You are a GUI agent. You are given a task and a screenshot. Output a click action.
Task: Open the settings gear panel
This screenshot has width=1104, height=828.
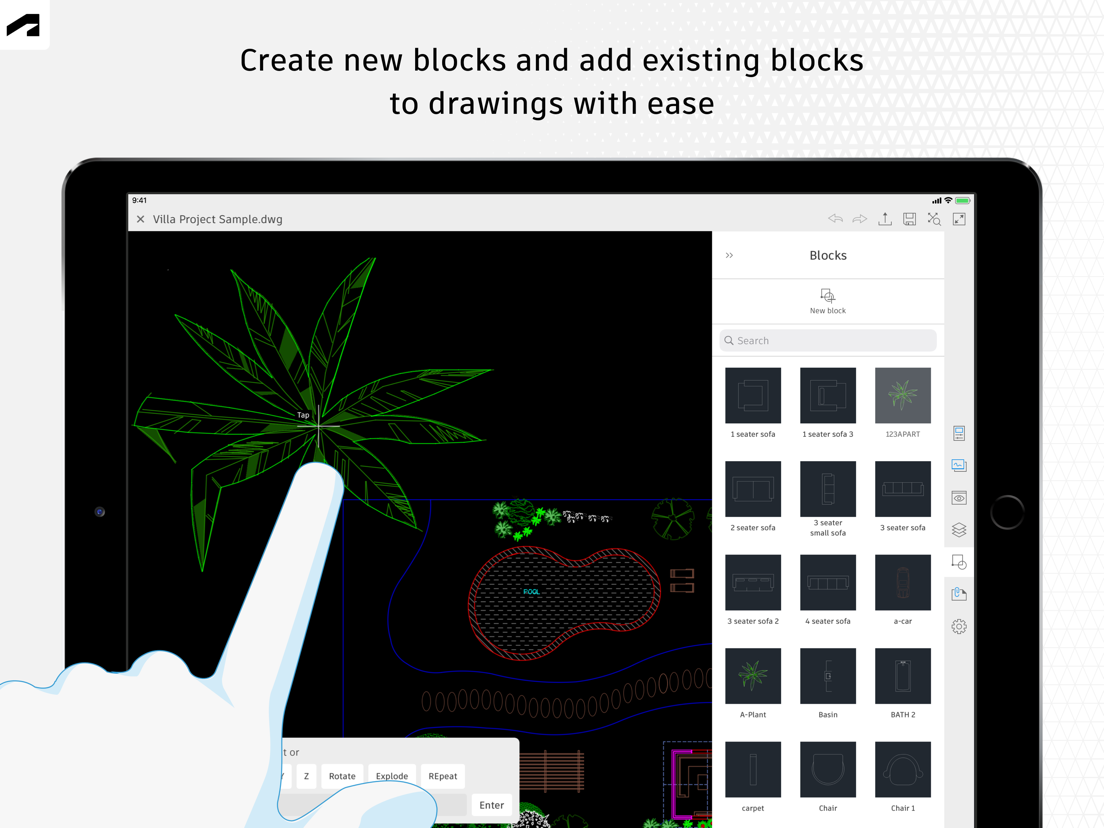[x=959, y=626]
